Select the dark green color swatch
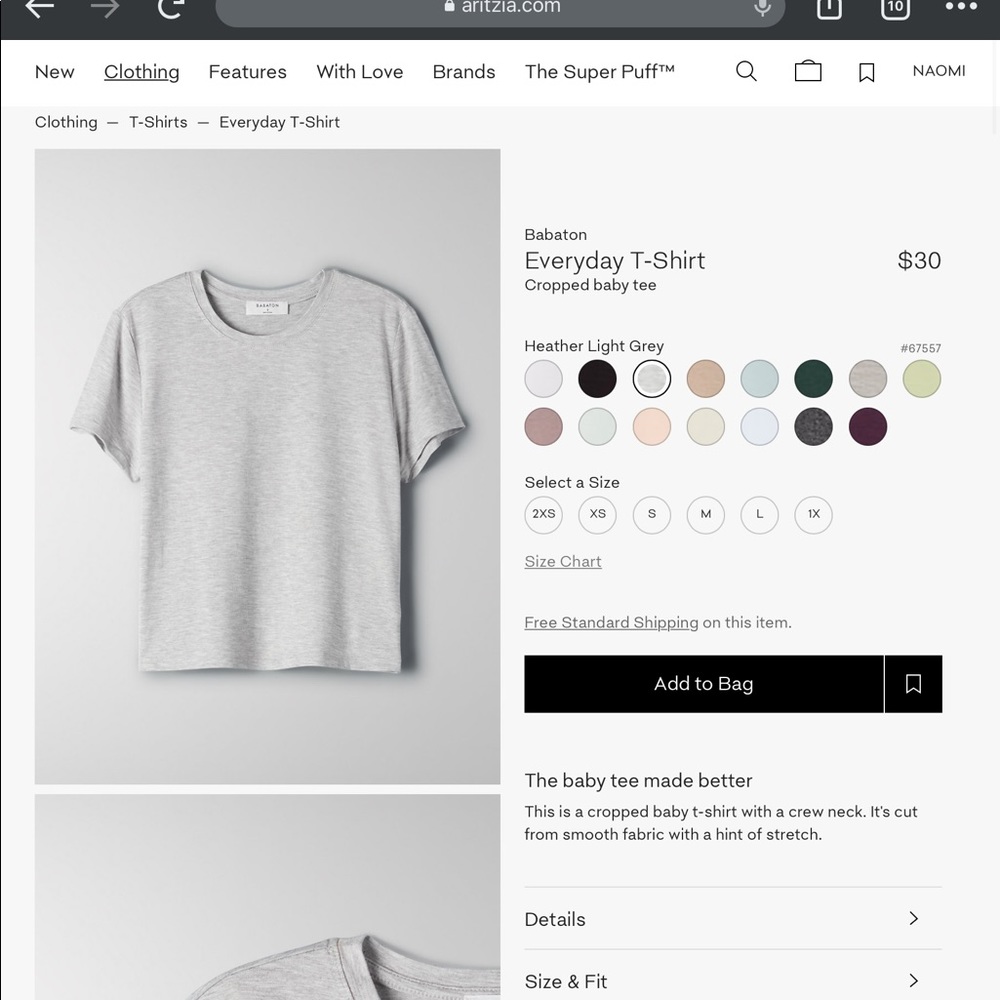Image resolution: width=1000 pixels, height=1000 pixels. [x=813, y=378]
